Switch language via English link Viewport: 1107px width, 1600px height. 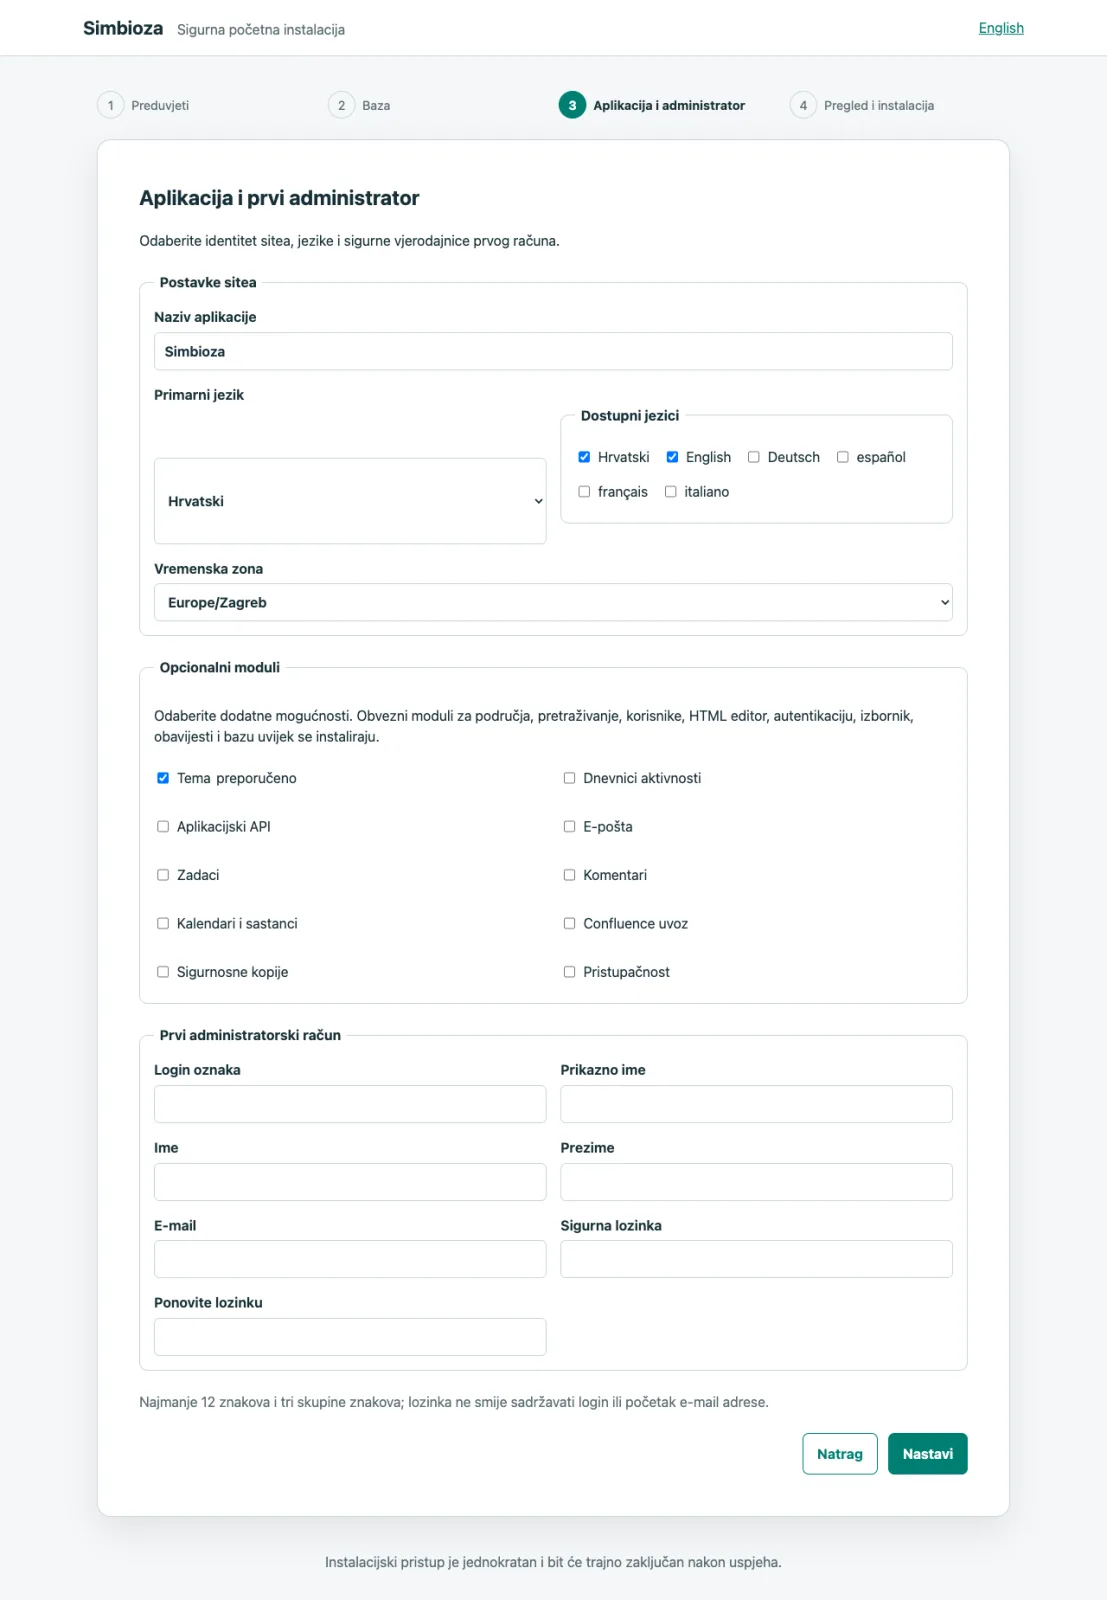[x=1001, y=28]
